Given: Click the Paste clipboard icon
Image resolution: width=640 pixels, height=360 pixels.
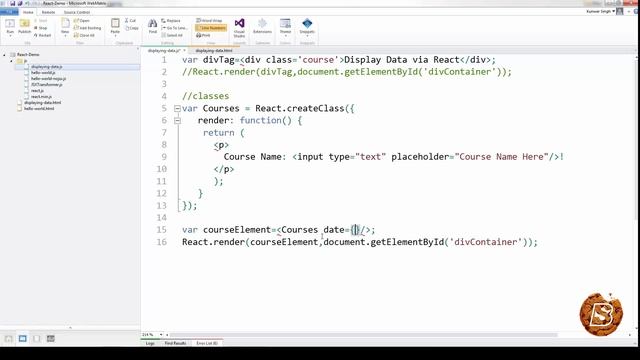Looking at the screenshot, I should [116, 24].
